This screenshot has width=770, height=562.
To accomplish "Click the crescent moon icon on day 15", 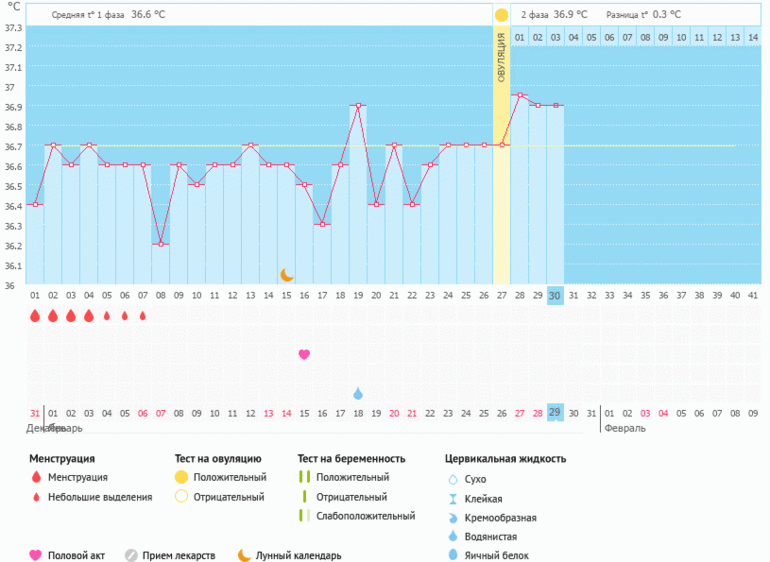I will [x=287, y=274].
